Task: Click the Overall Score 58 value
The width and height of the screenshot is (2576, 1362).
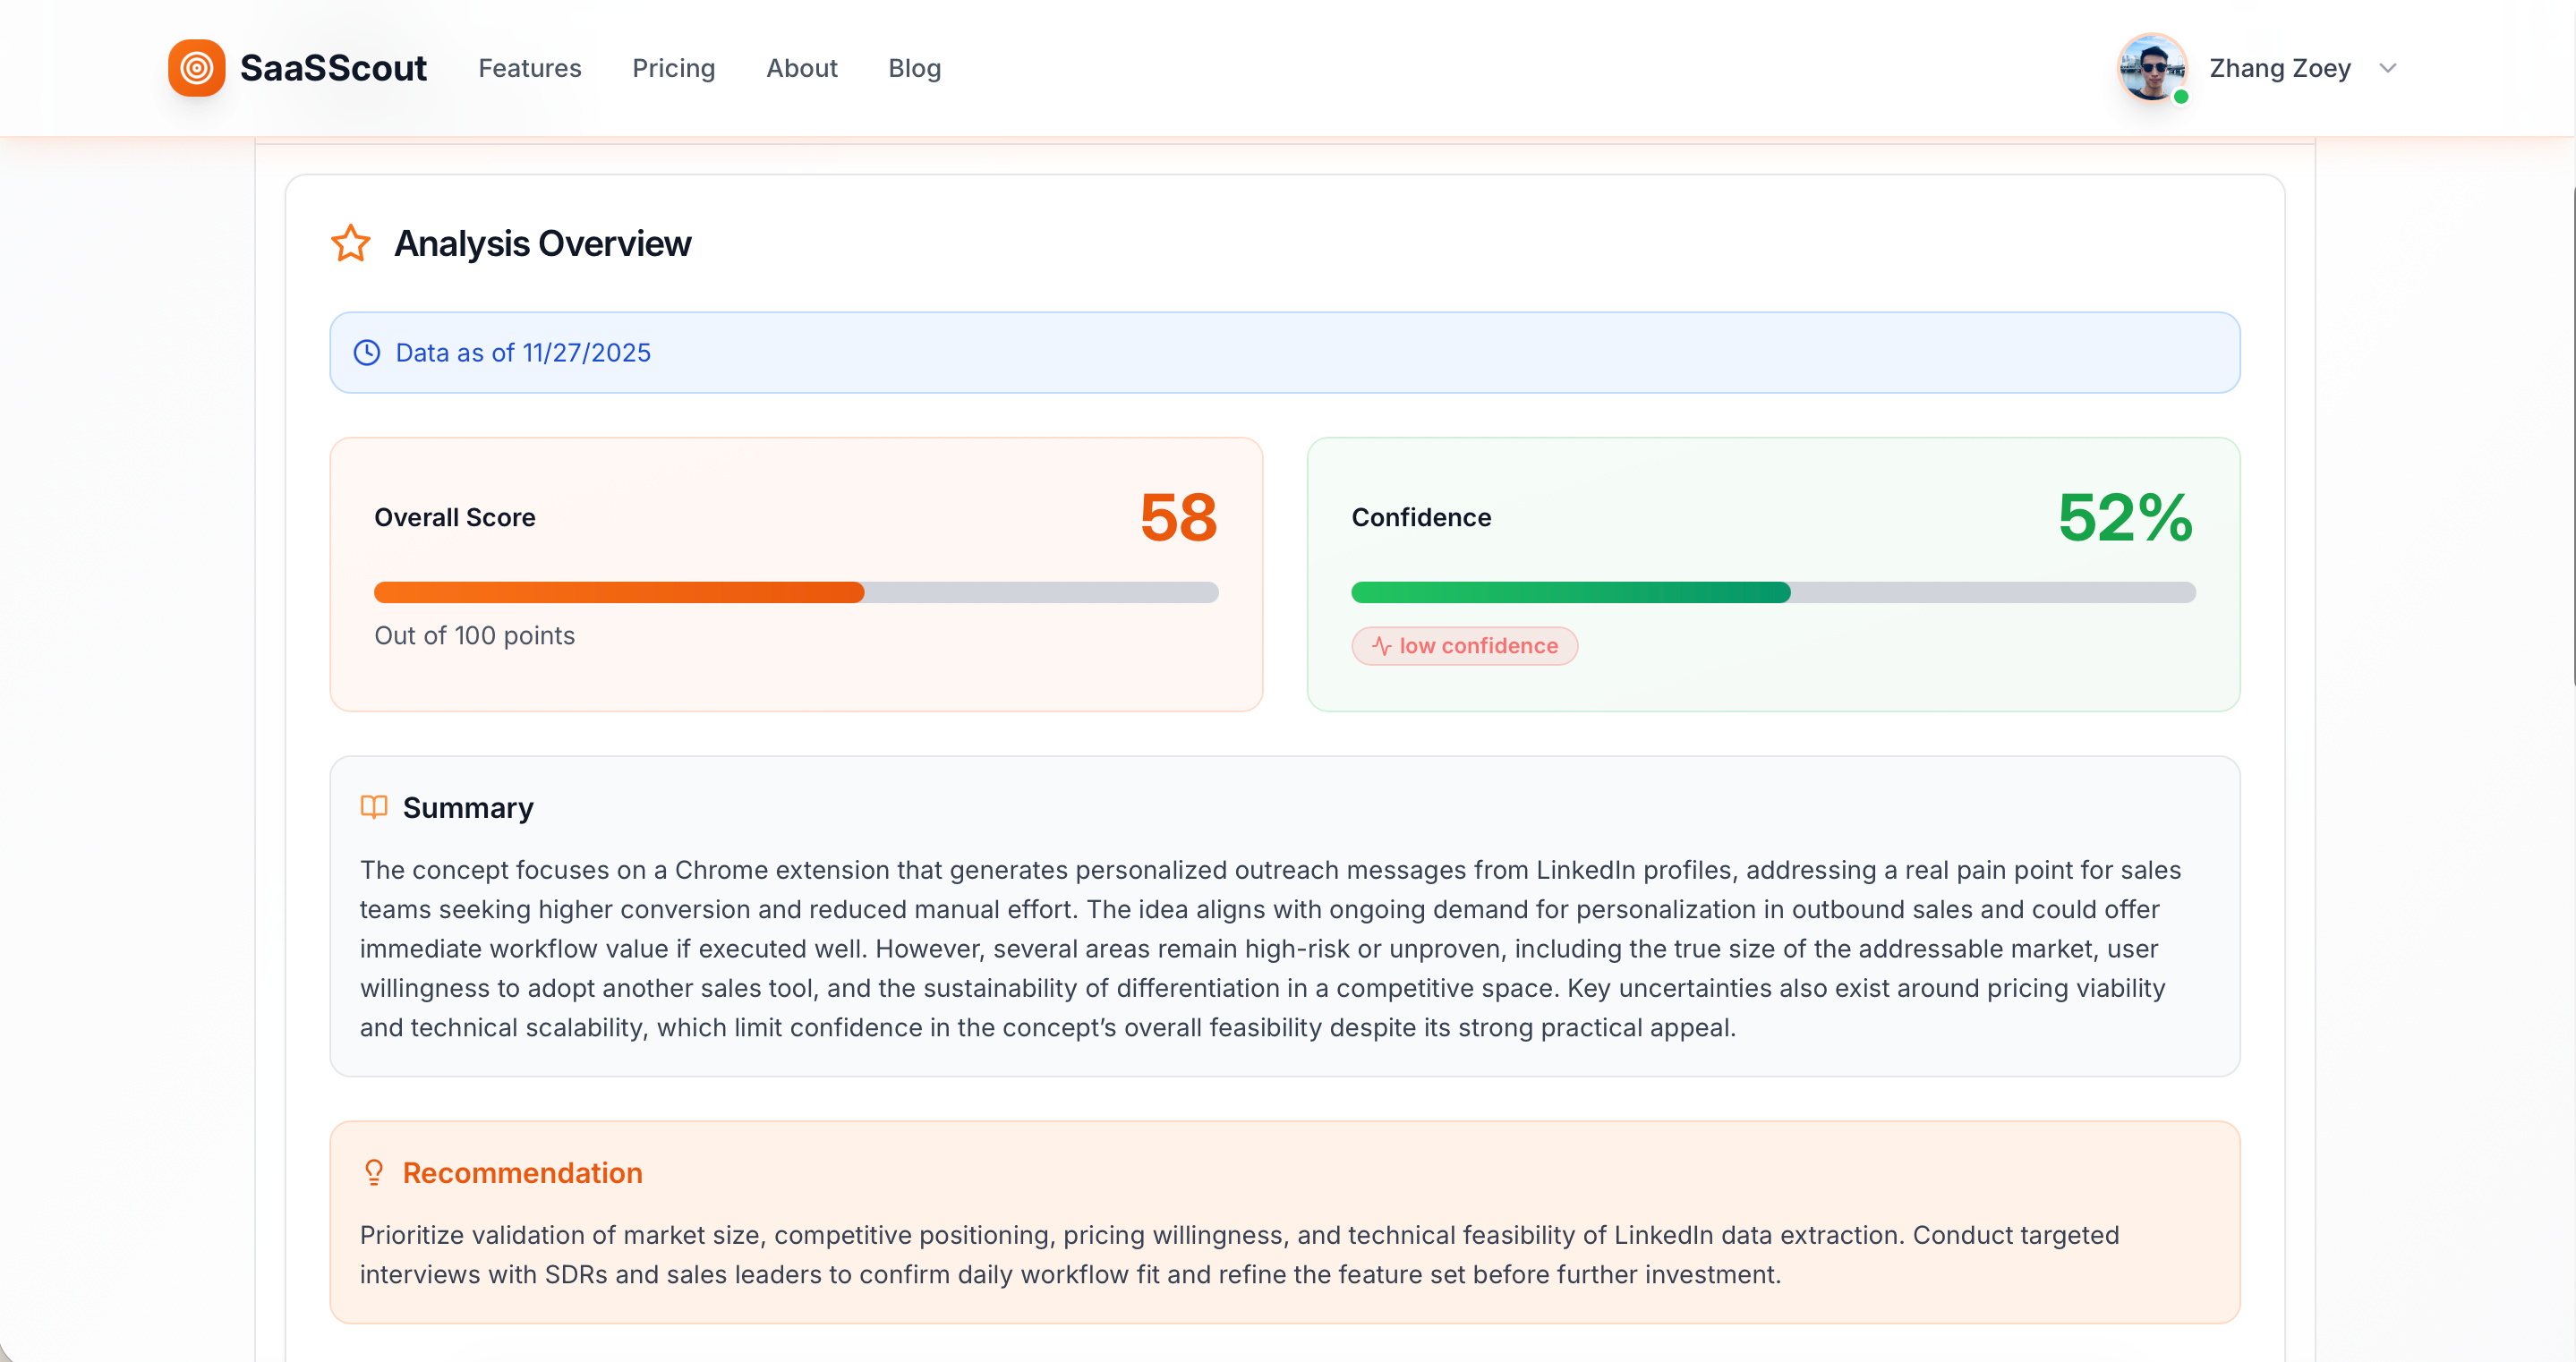Action: pyautogui.click(x=1179, y=517)
